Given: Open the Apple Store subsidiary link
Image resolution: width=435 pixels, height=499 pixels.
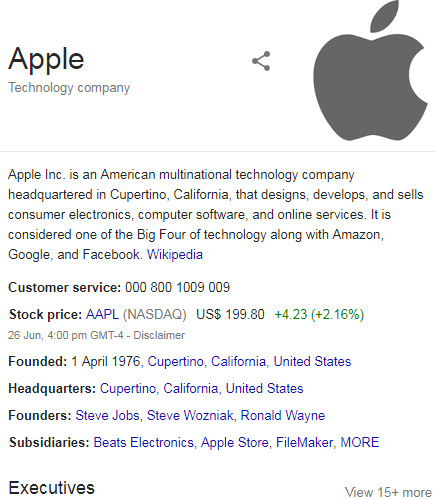Looking at the screenshot, I should coord(235,443).
